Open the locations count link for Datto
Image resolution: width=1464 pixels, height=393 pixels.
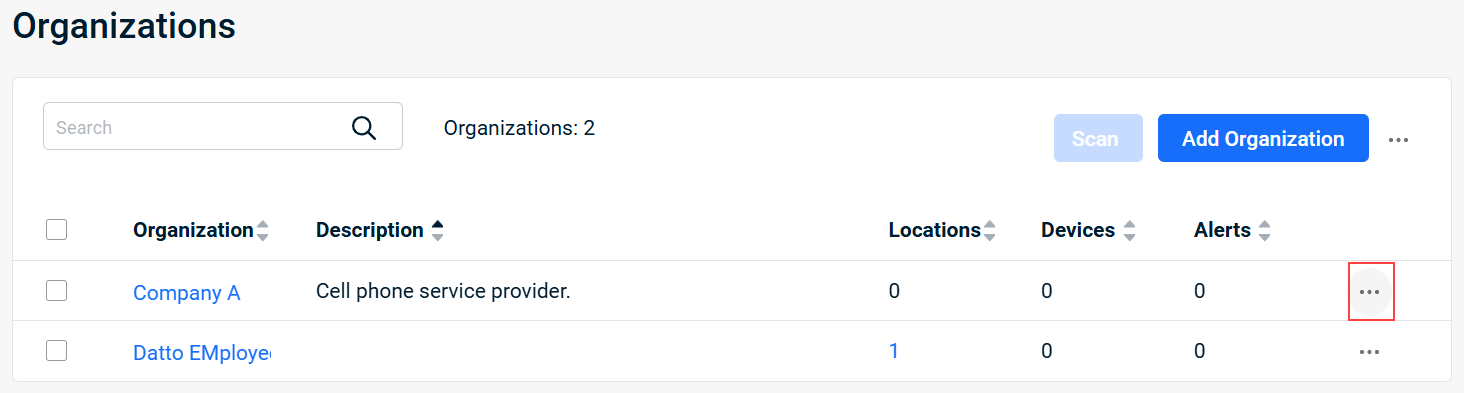(894, 351)
